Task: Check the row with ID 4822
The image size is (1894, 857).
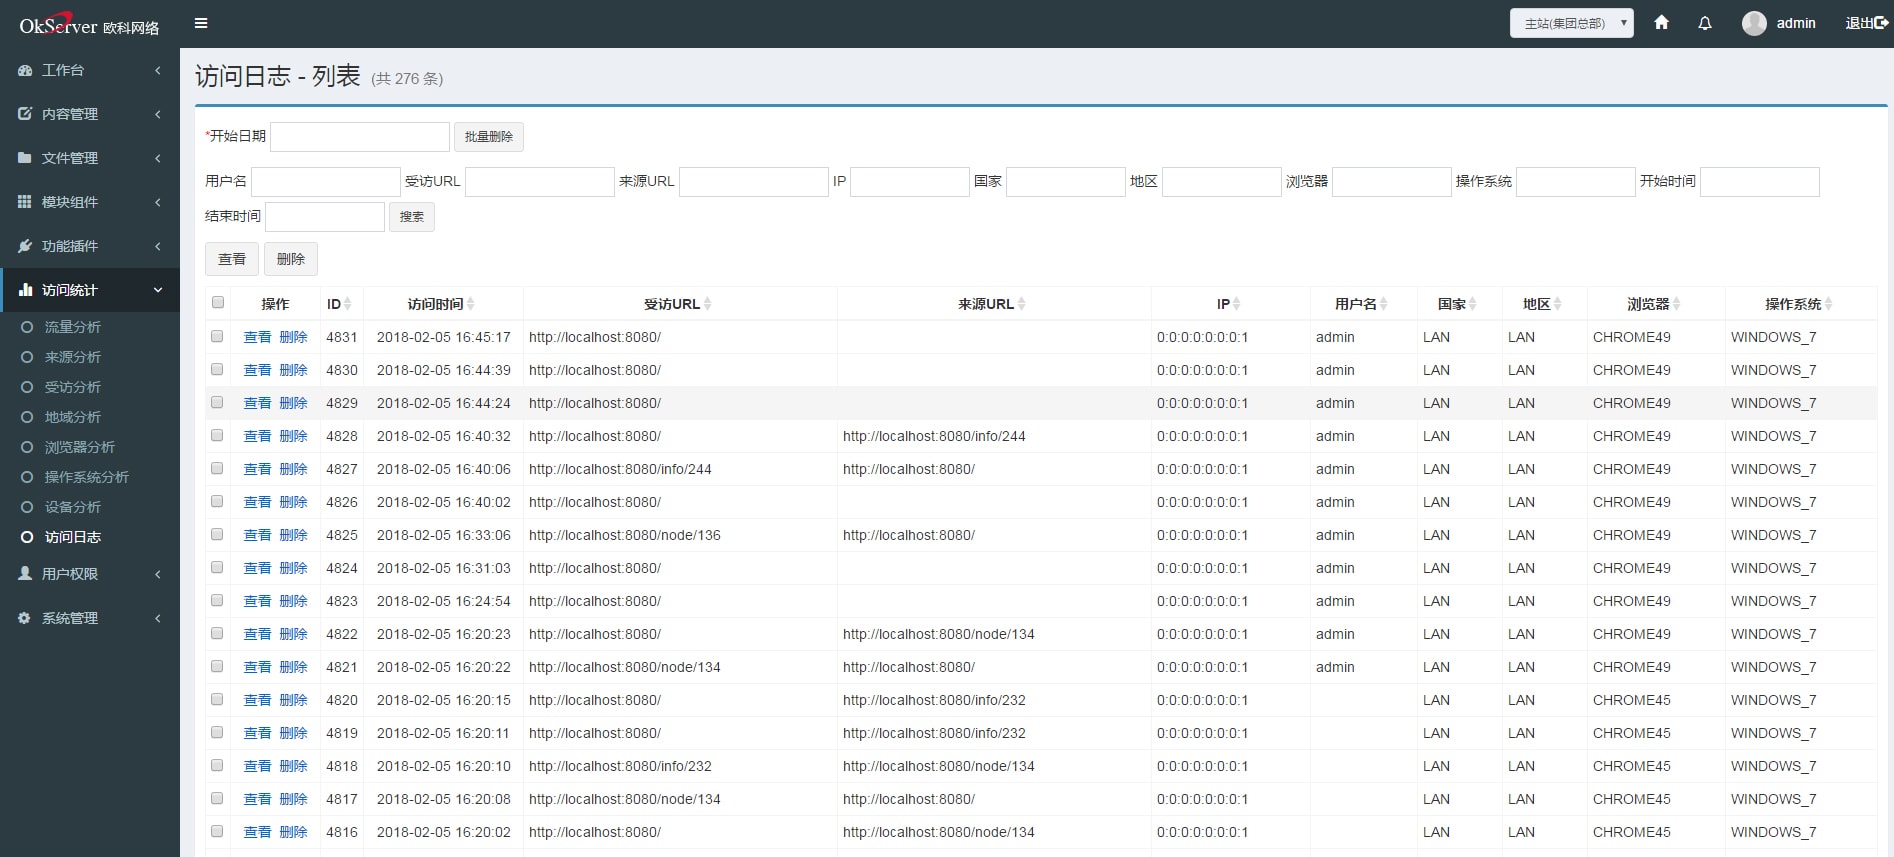Action: [217, 633]
